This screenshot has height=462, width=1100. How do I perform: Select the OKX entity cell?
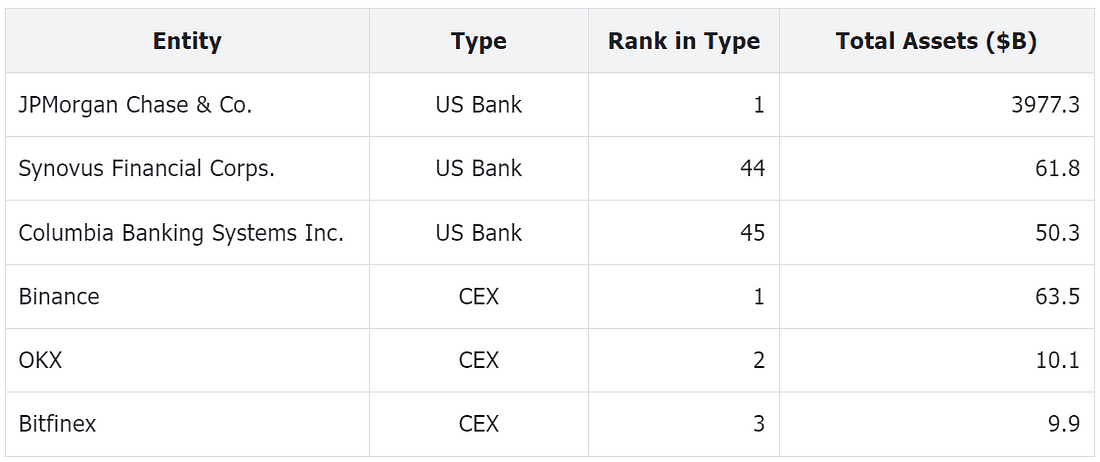187,360
